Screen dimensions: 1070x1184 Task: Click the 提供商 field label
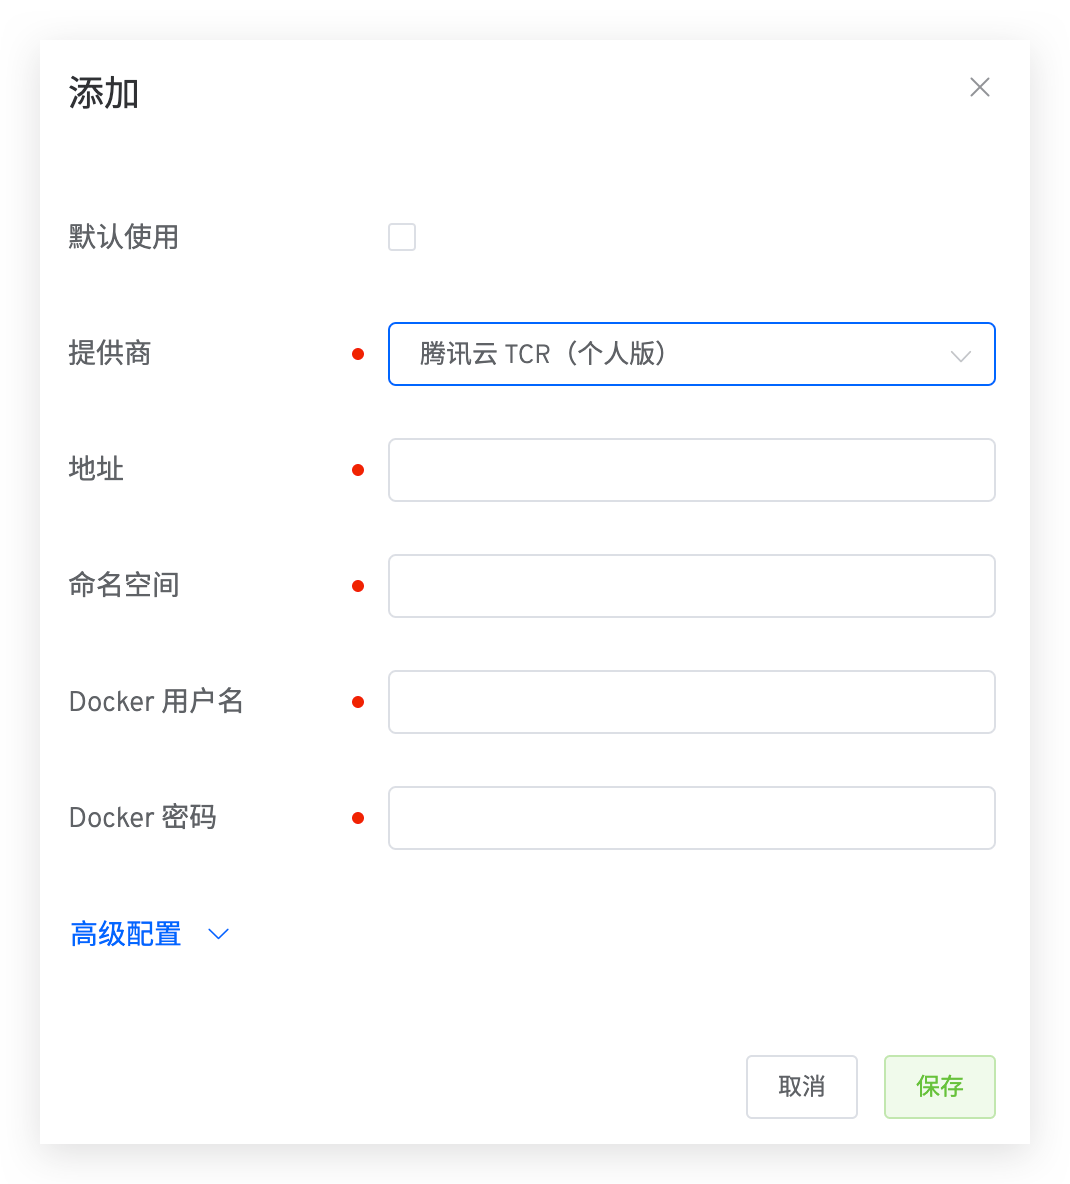click(110, 353)
